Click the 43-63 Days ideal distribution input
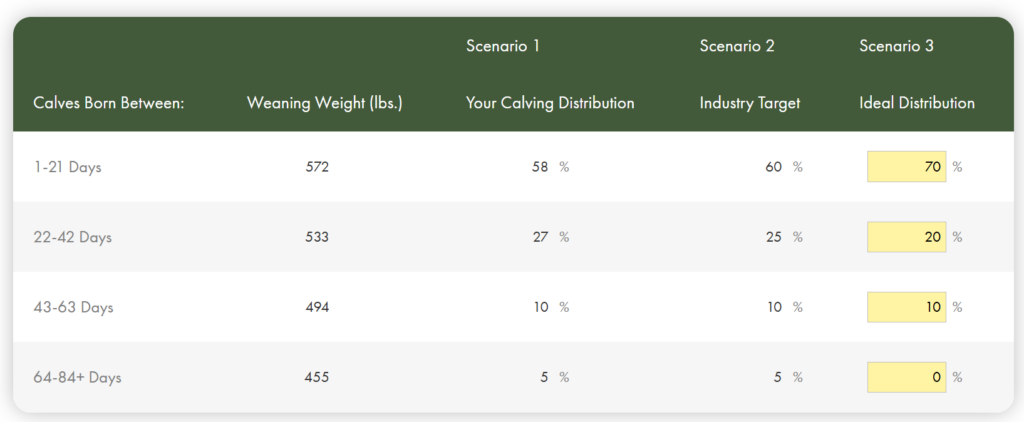The width and height of the screenshot is (1024, 422). [906, 307]
